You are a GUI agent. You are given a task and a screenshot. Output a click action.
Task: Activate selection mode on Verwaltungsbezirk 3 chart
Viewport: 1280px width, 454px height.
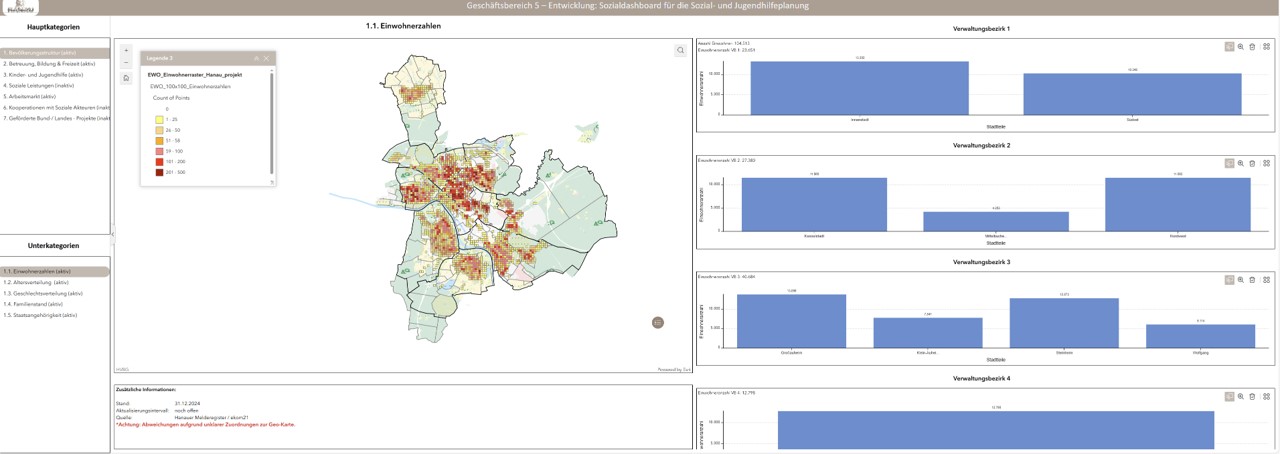pyautogui.click(x=1229, y=280)
